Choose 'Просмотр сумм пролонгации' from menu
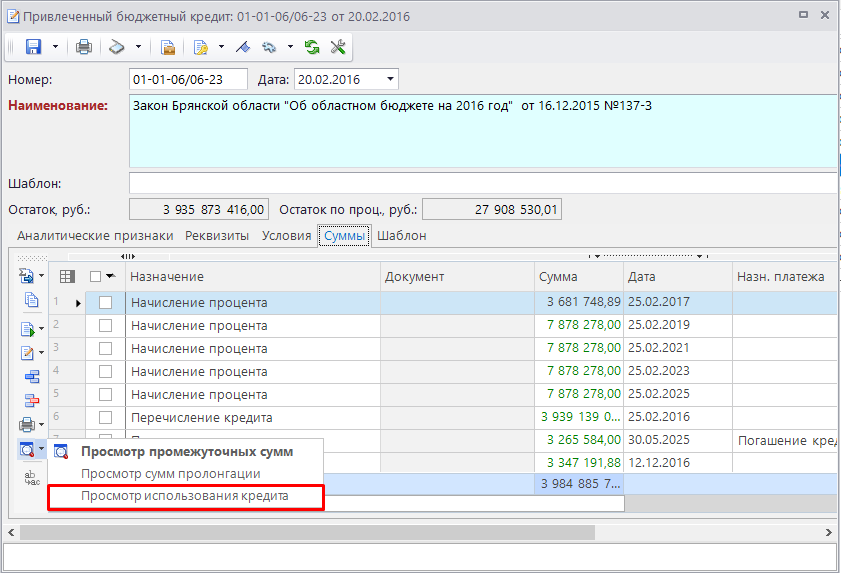 coord(171,474)
